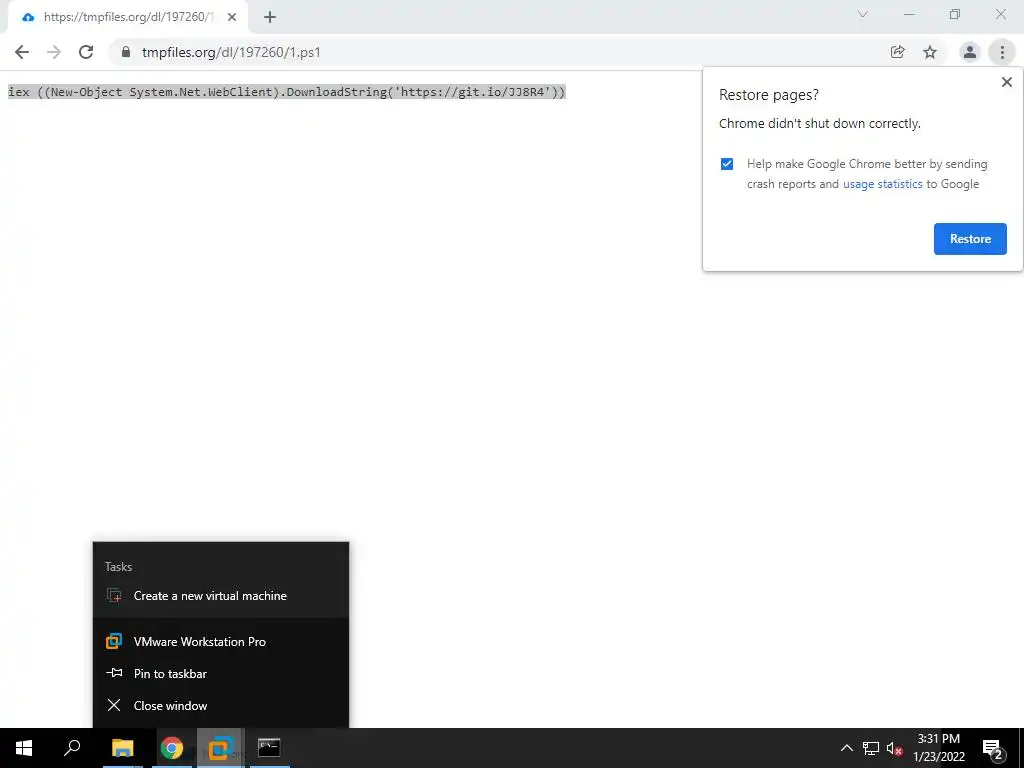
Task: Open the usage statistics link
Action: coord(882,184)
